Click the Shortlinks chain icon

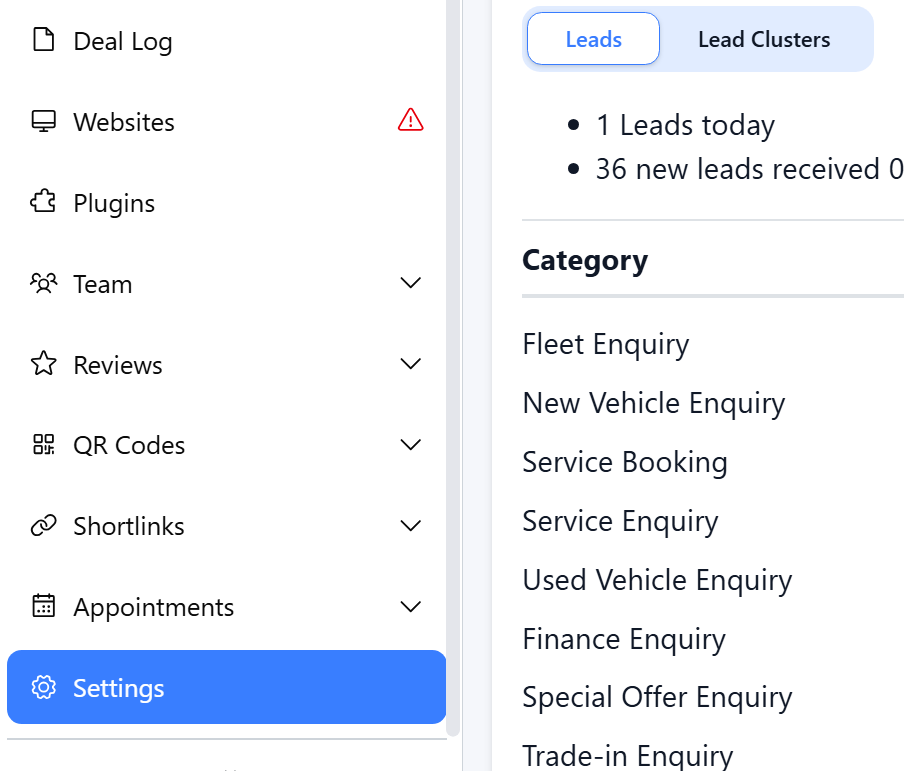click(43, 526)
